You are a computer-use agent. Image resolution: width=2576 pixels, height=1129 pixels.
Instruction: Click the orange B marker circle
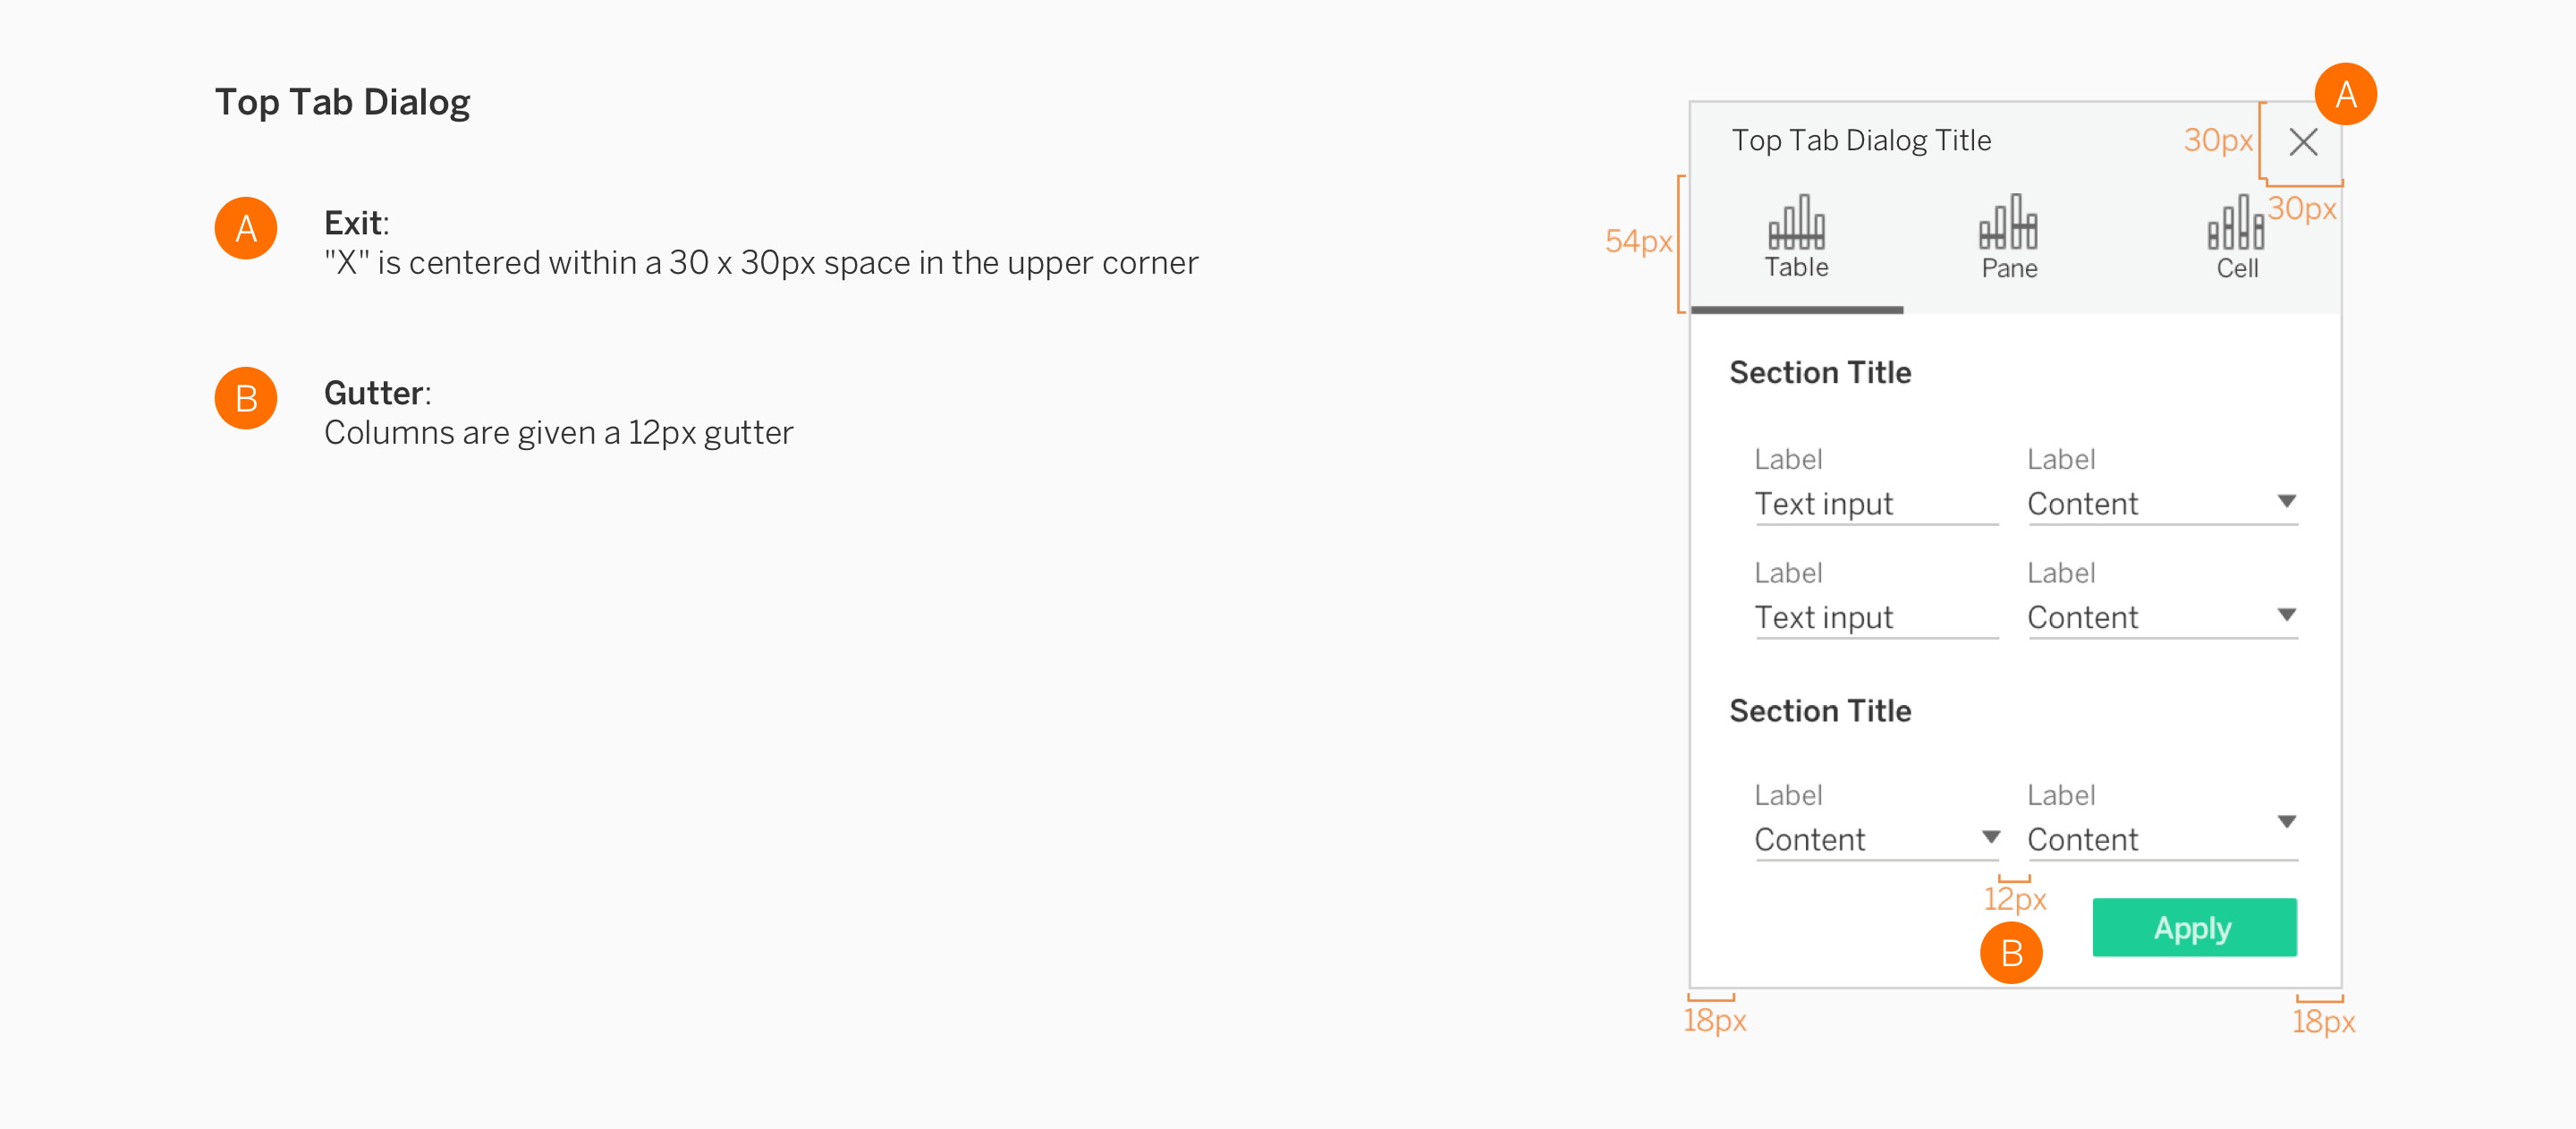tap(2012, 953)
